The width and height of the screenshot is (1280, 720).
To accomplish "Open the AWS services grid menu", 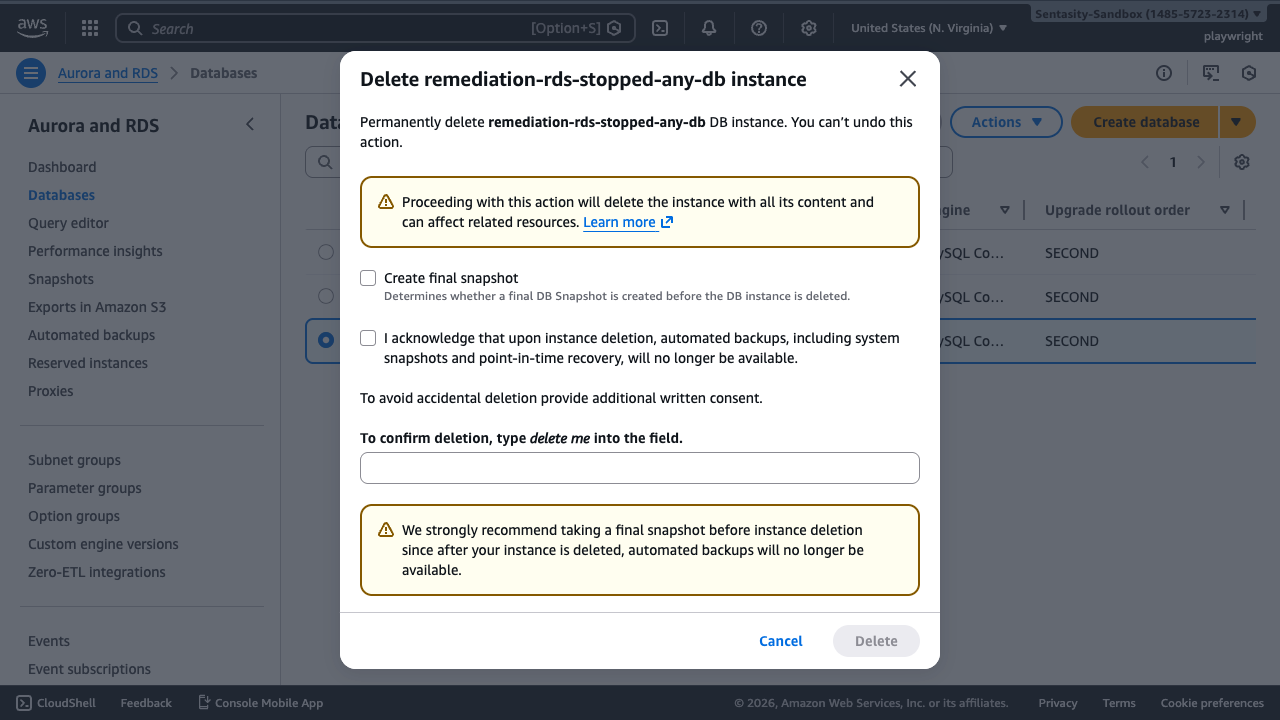I will pos(89,27).
